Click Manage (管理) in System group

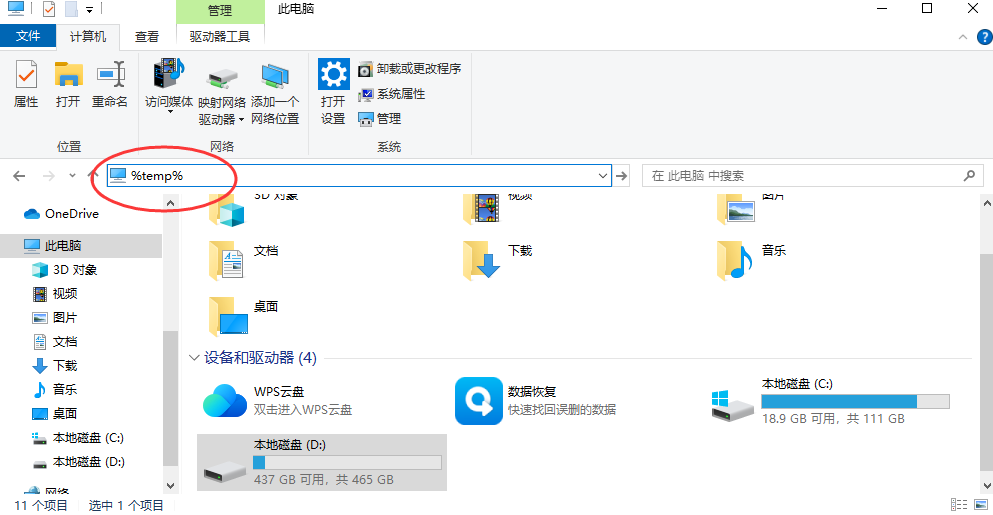(x=379, y=118)
